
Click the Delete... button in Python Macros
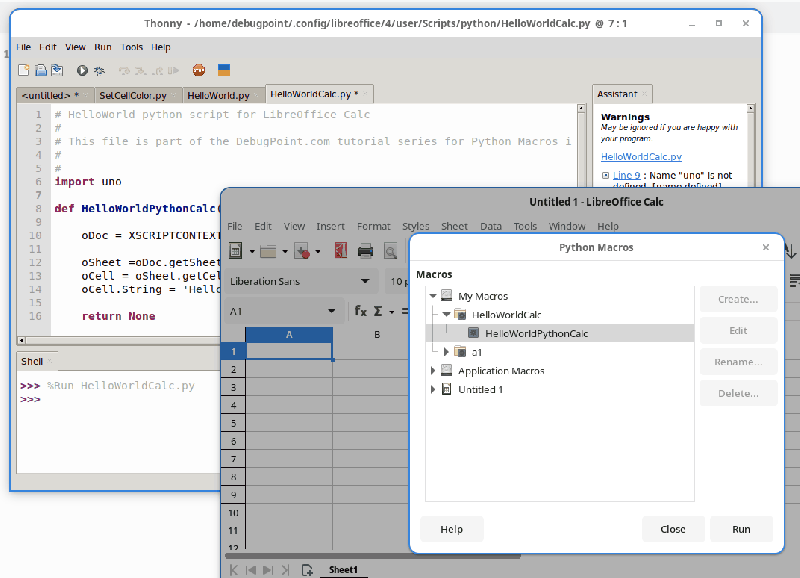[738, 393]
